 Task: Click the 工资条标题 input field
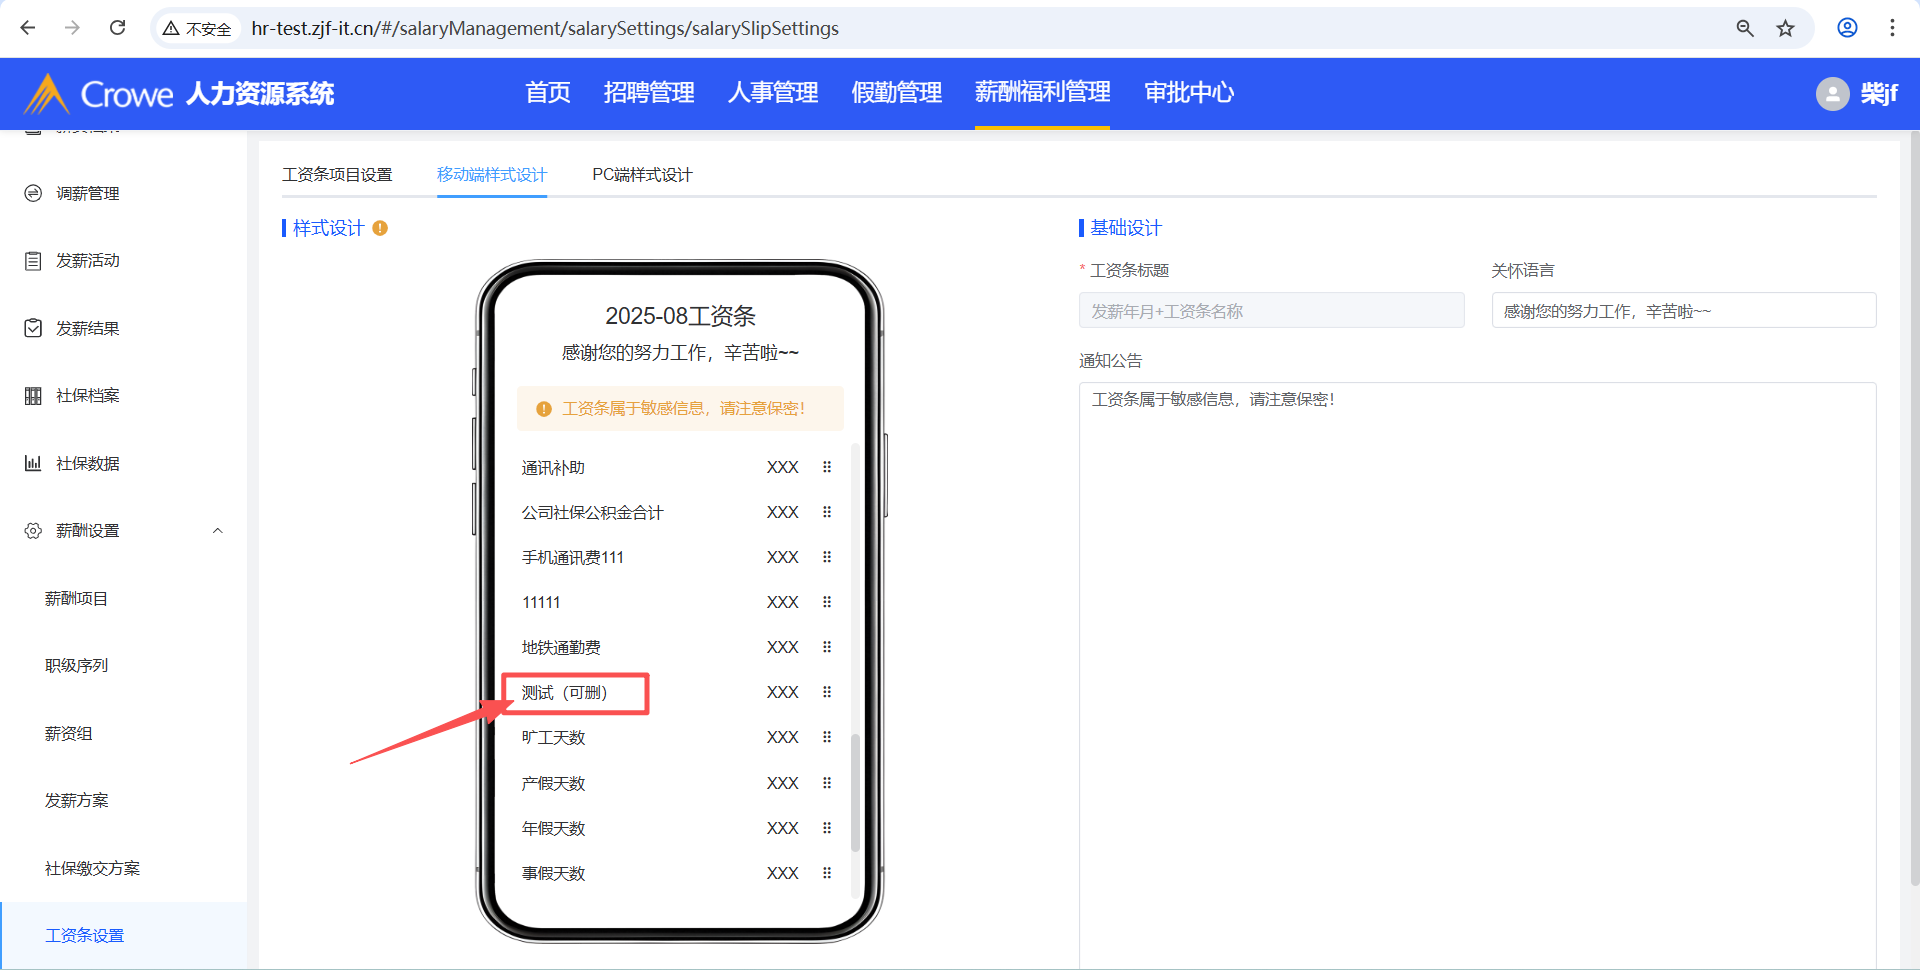coord(1271,311)
